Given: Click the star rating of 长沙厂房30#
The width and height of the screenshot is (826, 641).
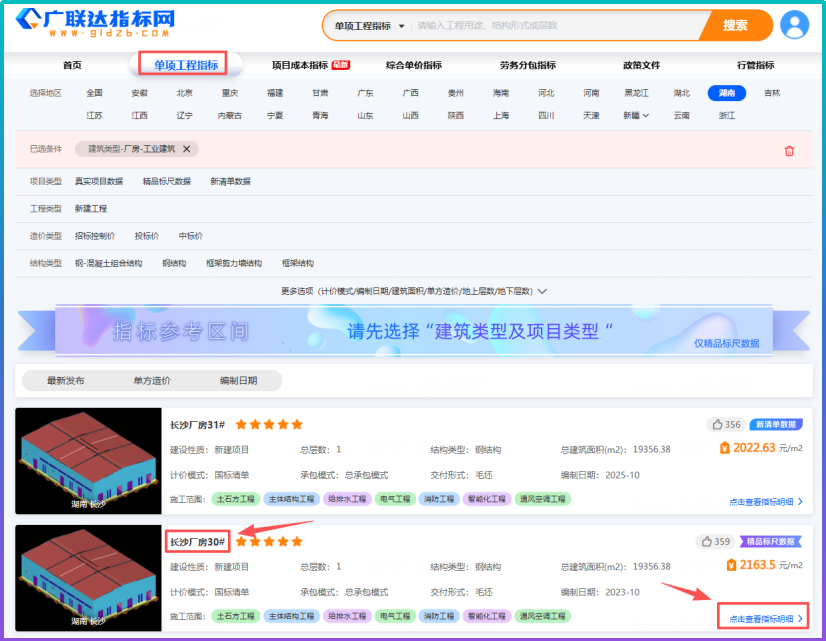Looking at the screenshot, I should [269, 541].
